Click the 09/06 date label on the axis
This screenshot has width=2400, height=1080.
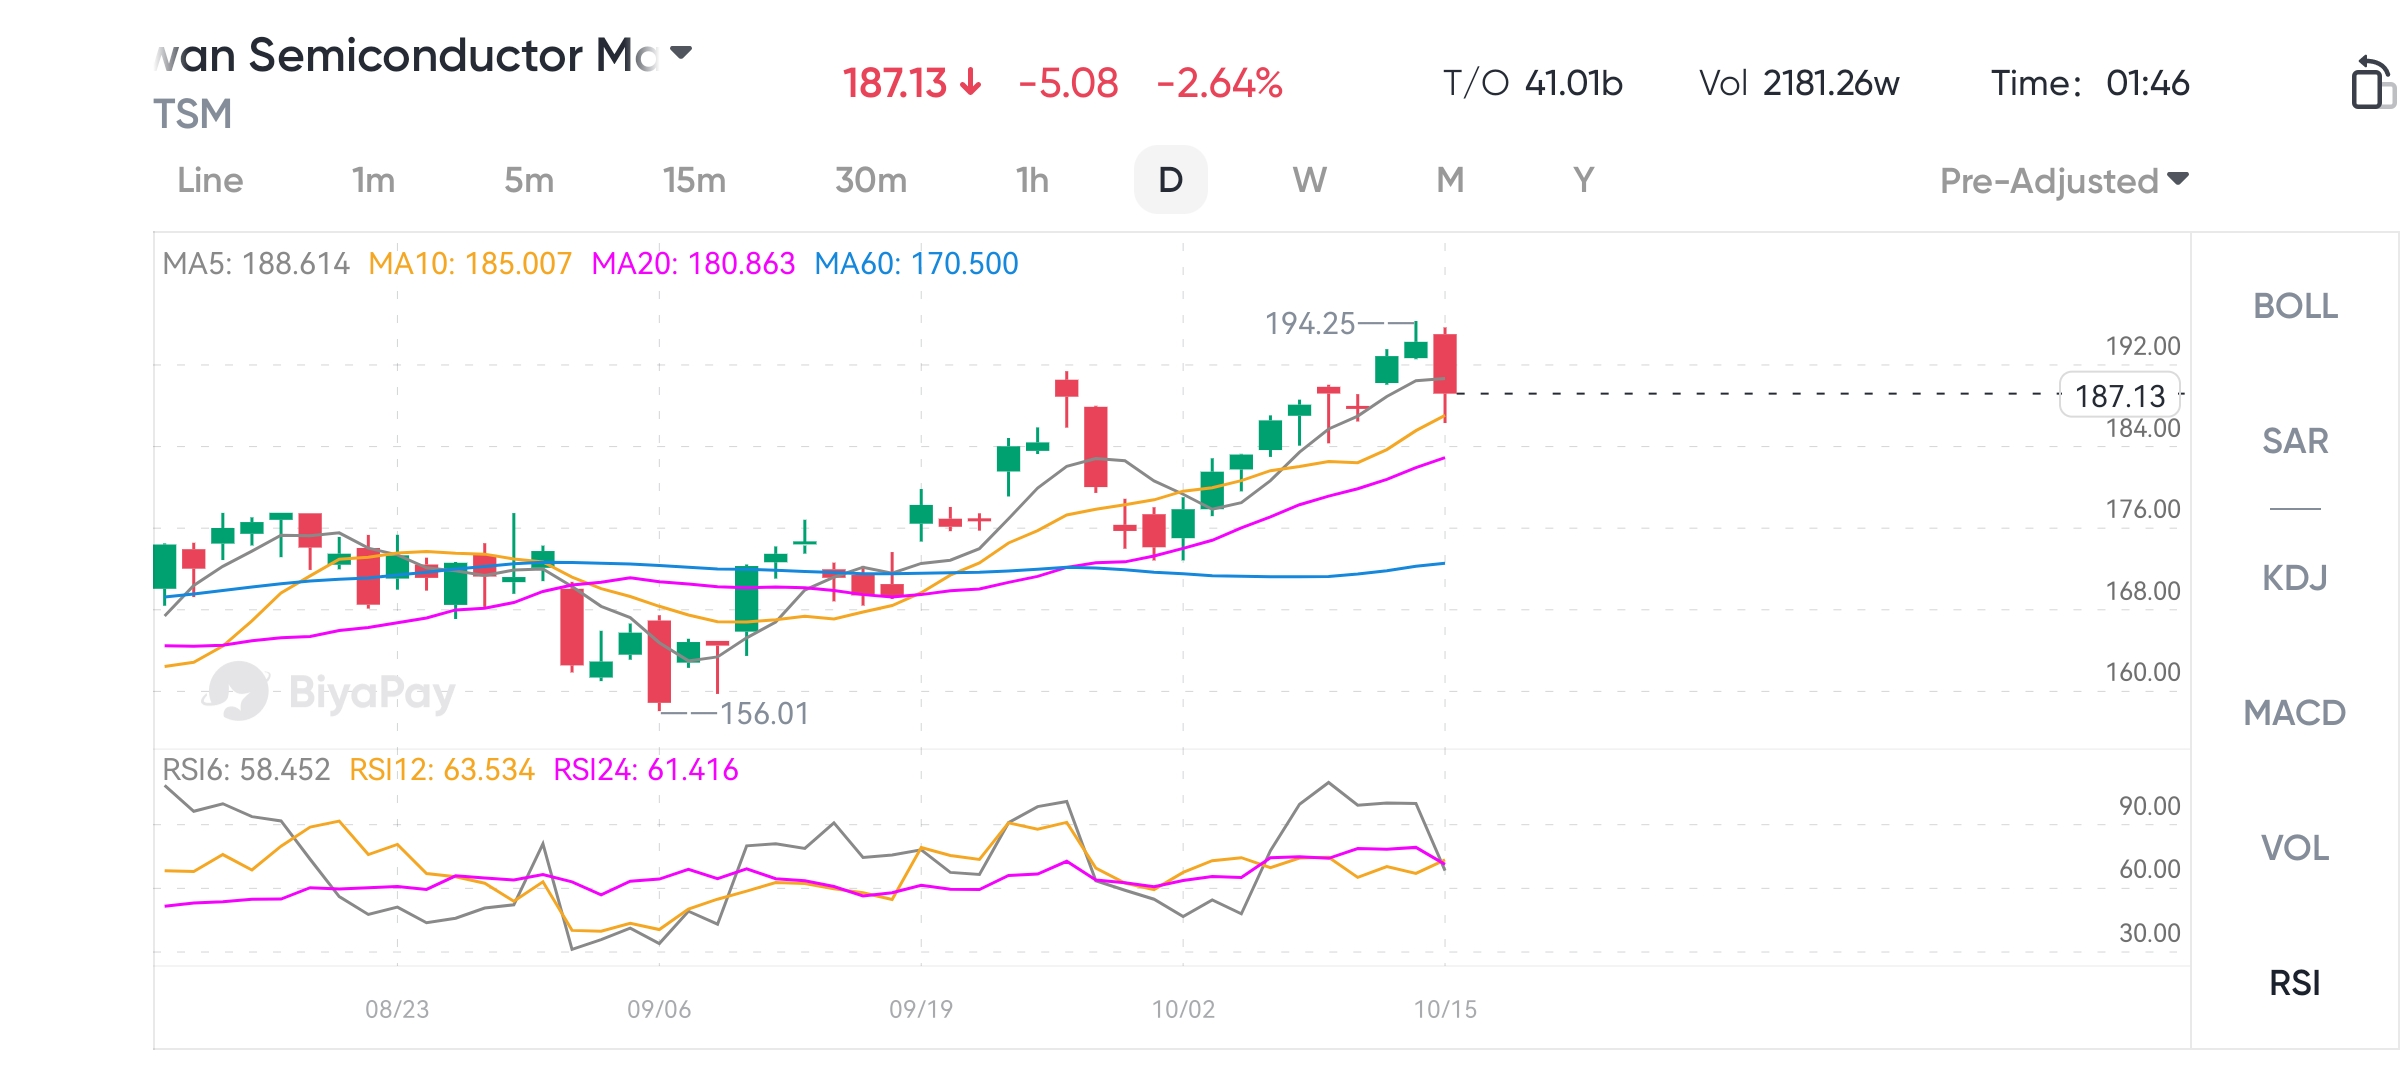click(659, 1010)
